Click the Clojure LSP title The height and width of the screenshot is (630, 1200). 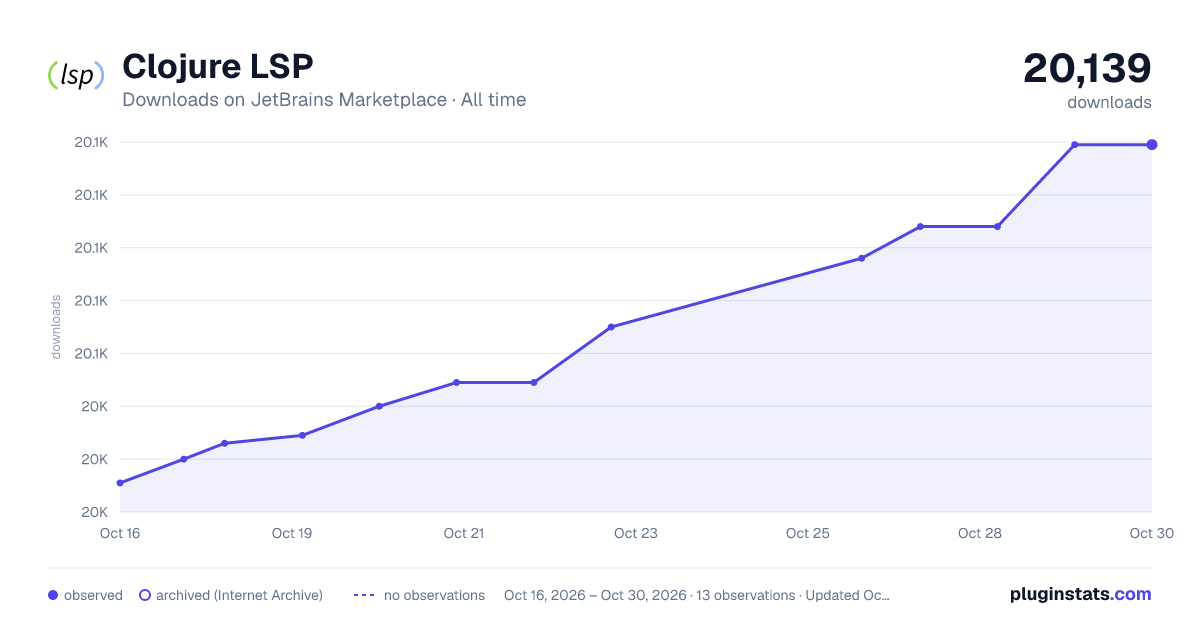pyautogui.click(x=218, y=67)
